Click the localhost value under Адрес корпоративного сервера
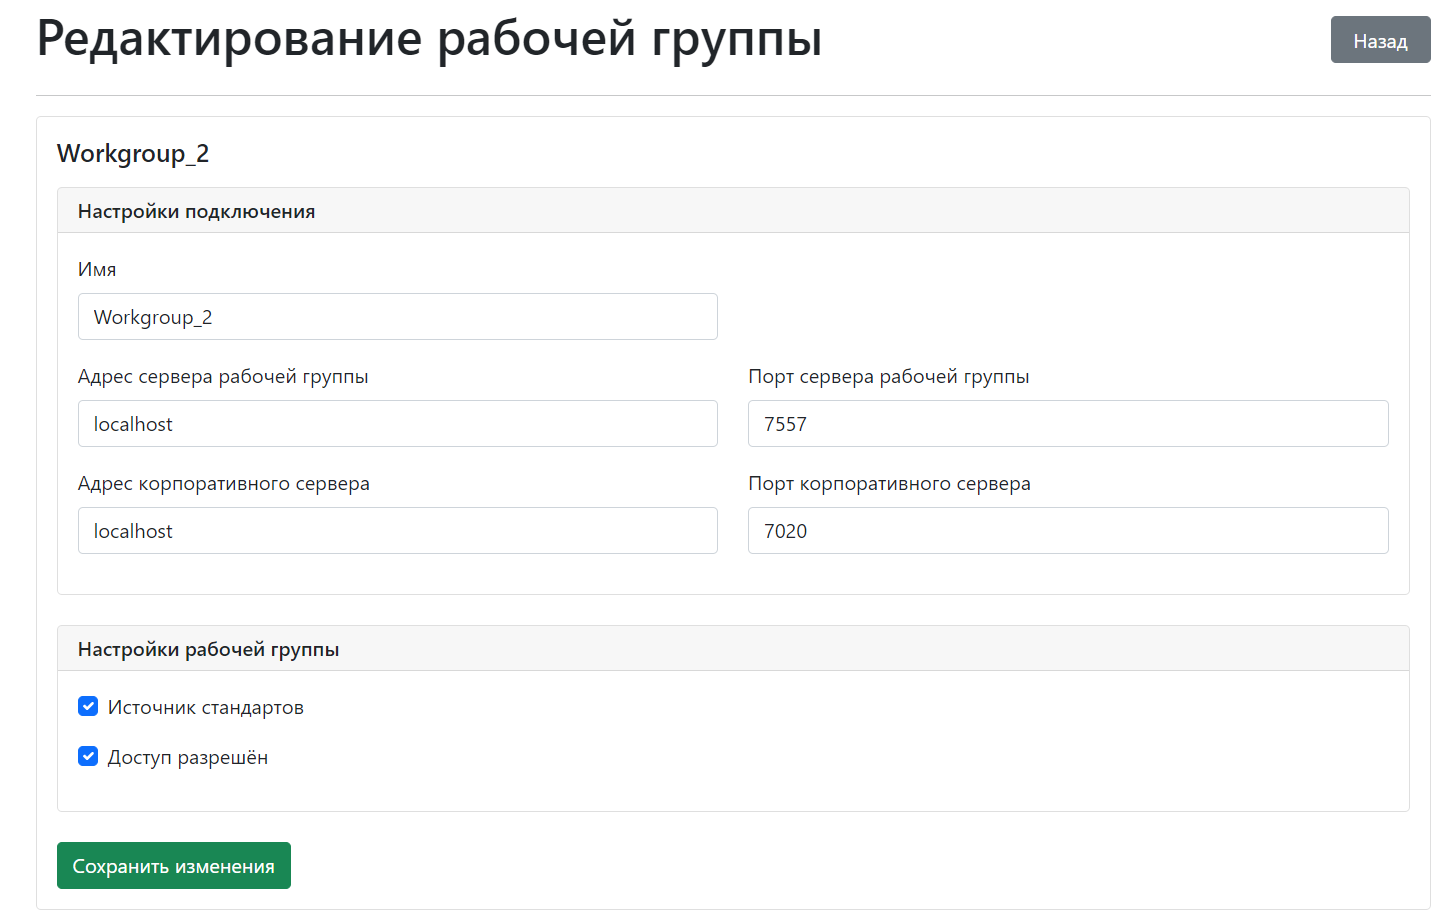The height and width of the screenshot is (920, 1454). point(133,530)
